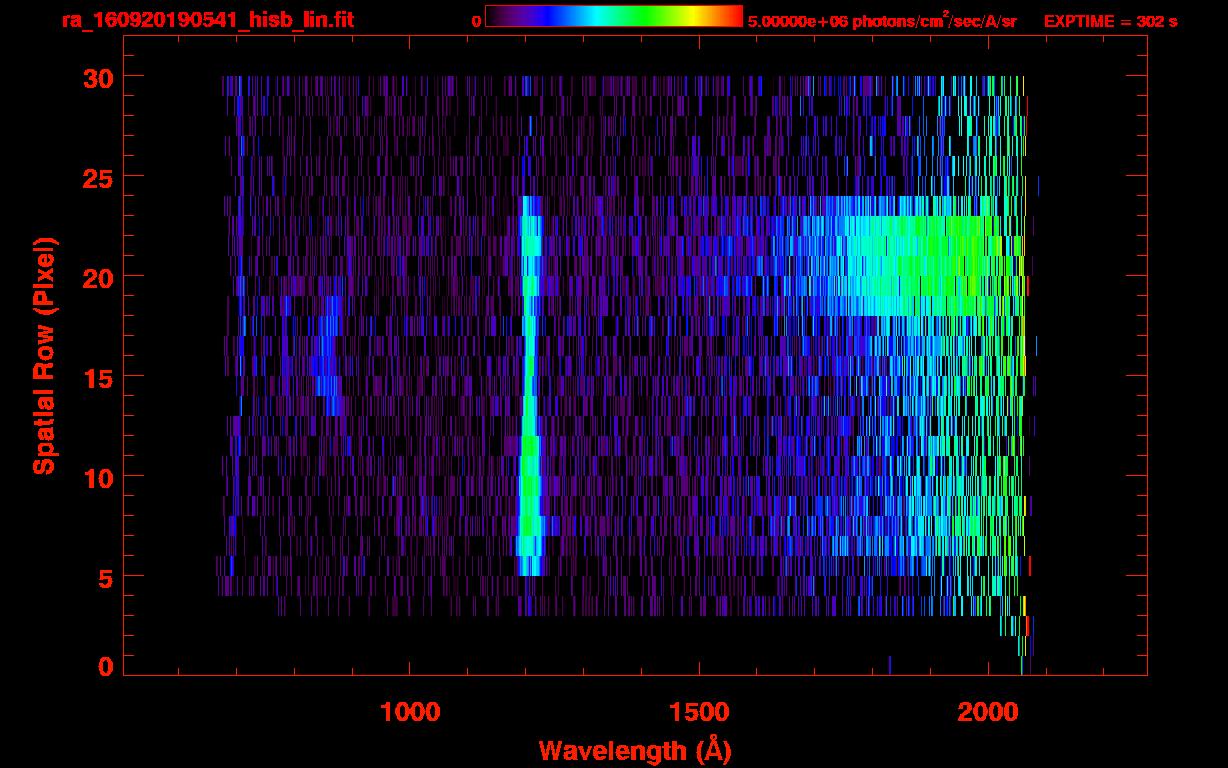Click the colorbar minimum value 0

(476, 22)
